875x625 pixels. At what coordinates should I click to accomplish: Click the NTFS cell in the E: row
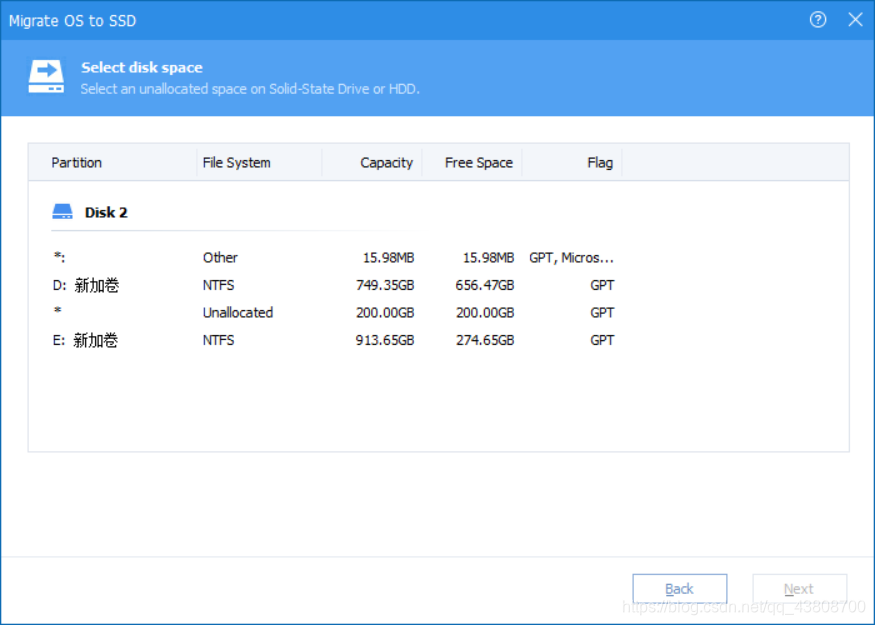click(x=218, y=340)
